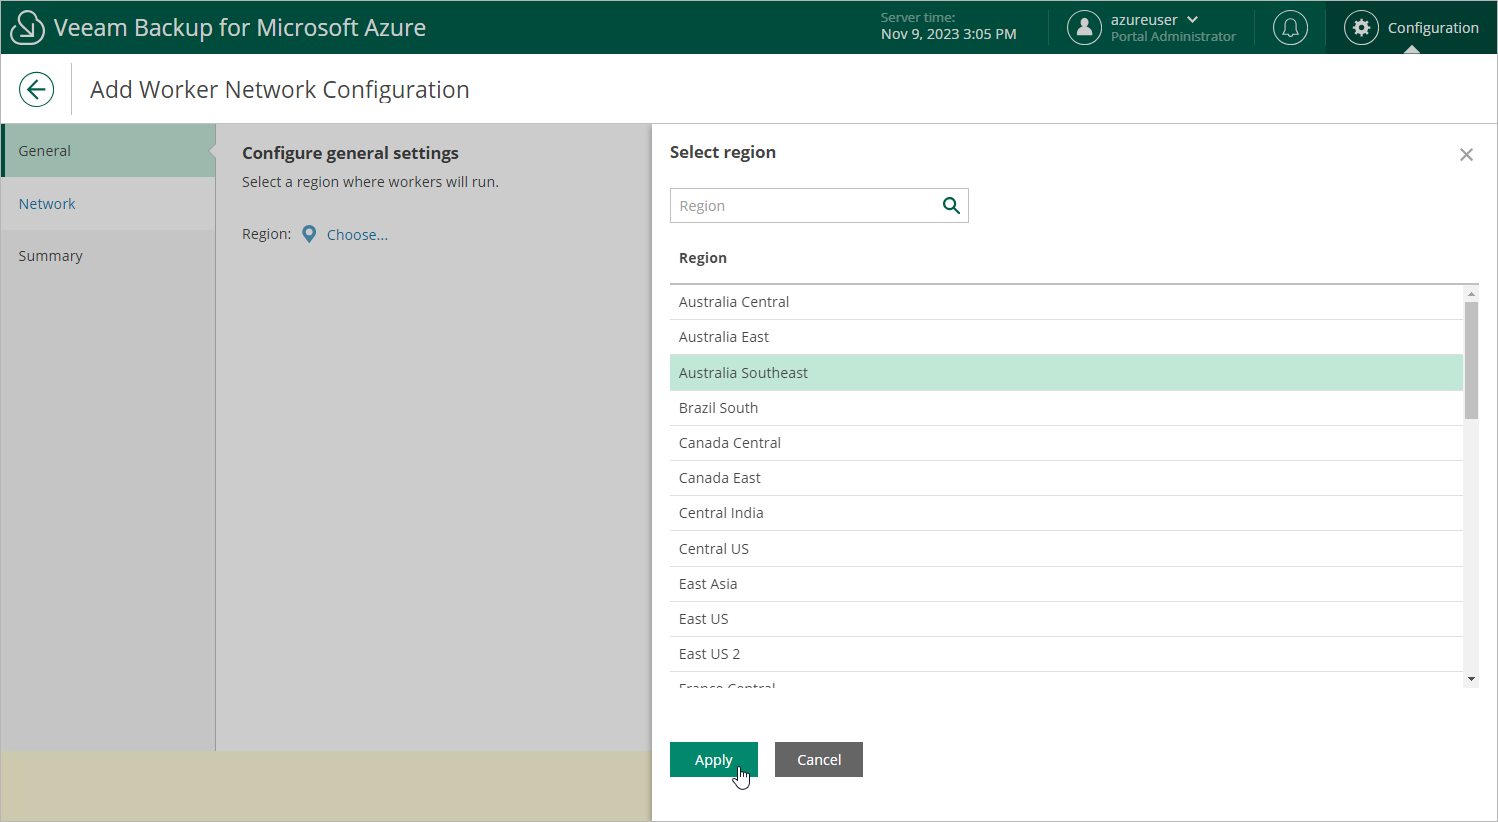Cancel region selection
Image resolution: width=1498 pixels, height=822 pixels.
819,760
